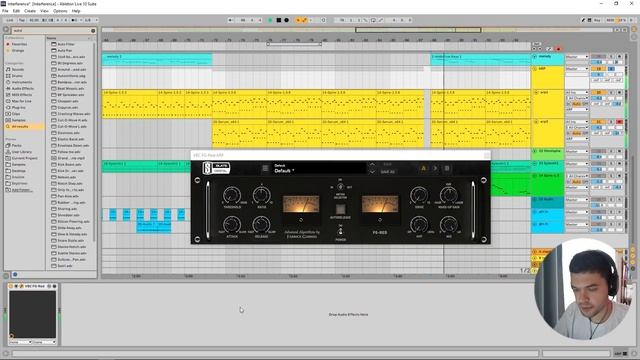Image resolution: width=640 pixels, height=360 pixels.
Task: Open the arp1 track All Ins dropdown
Action: click(577, 93)
